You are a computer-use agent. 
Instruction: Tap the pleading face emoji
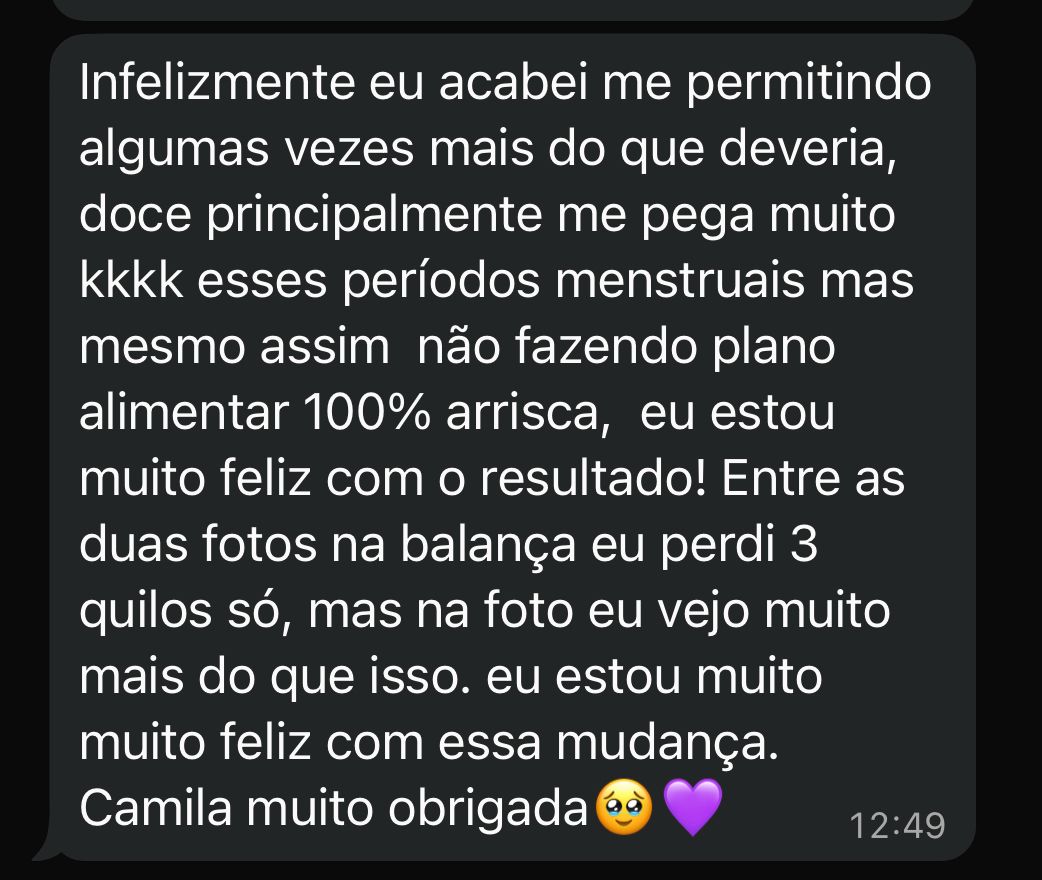(624, 807)
